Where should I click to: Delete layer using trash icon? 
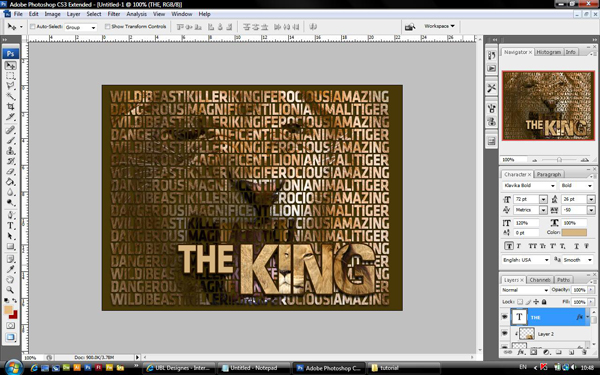pos(584,352)
